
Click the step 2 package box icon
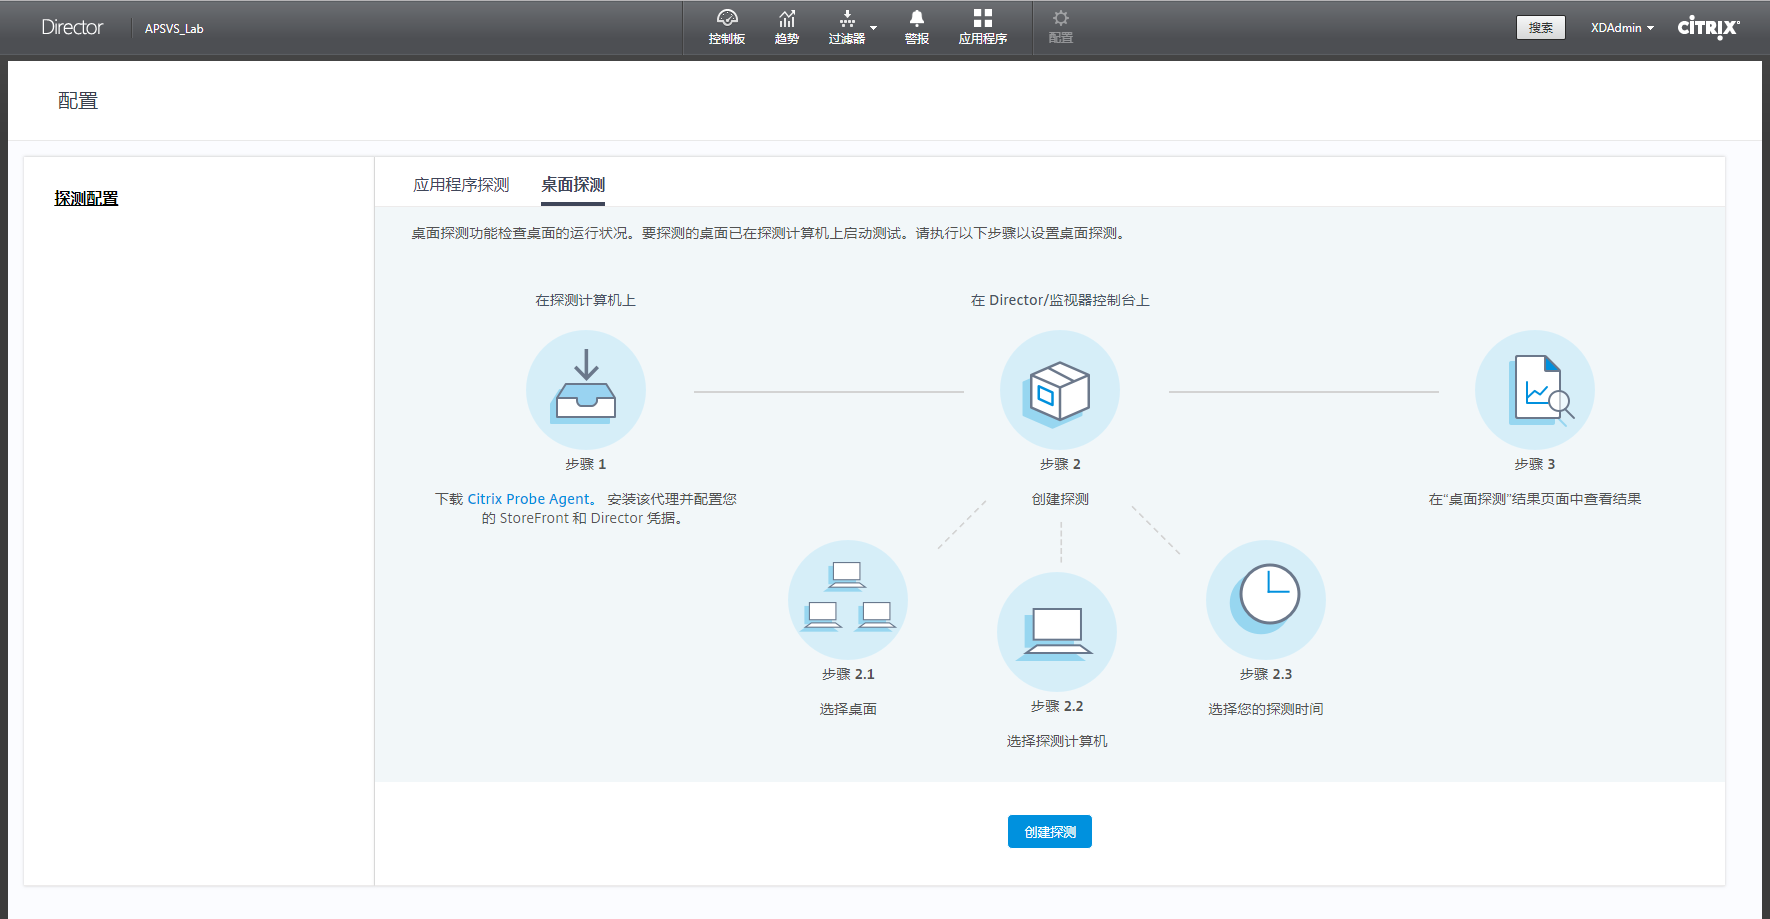[1060, 390]
